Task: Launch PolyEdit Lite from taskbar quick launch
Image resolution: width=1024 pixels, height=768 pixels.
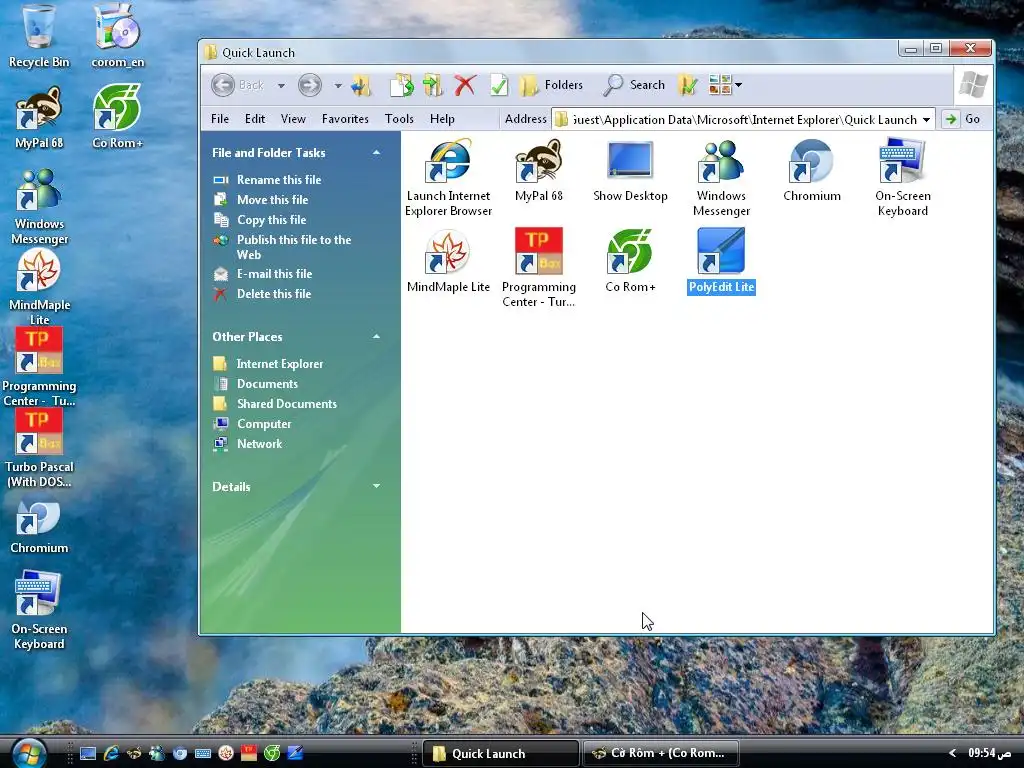Action: tap(295, 754)
